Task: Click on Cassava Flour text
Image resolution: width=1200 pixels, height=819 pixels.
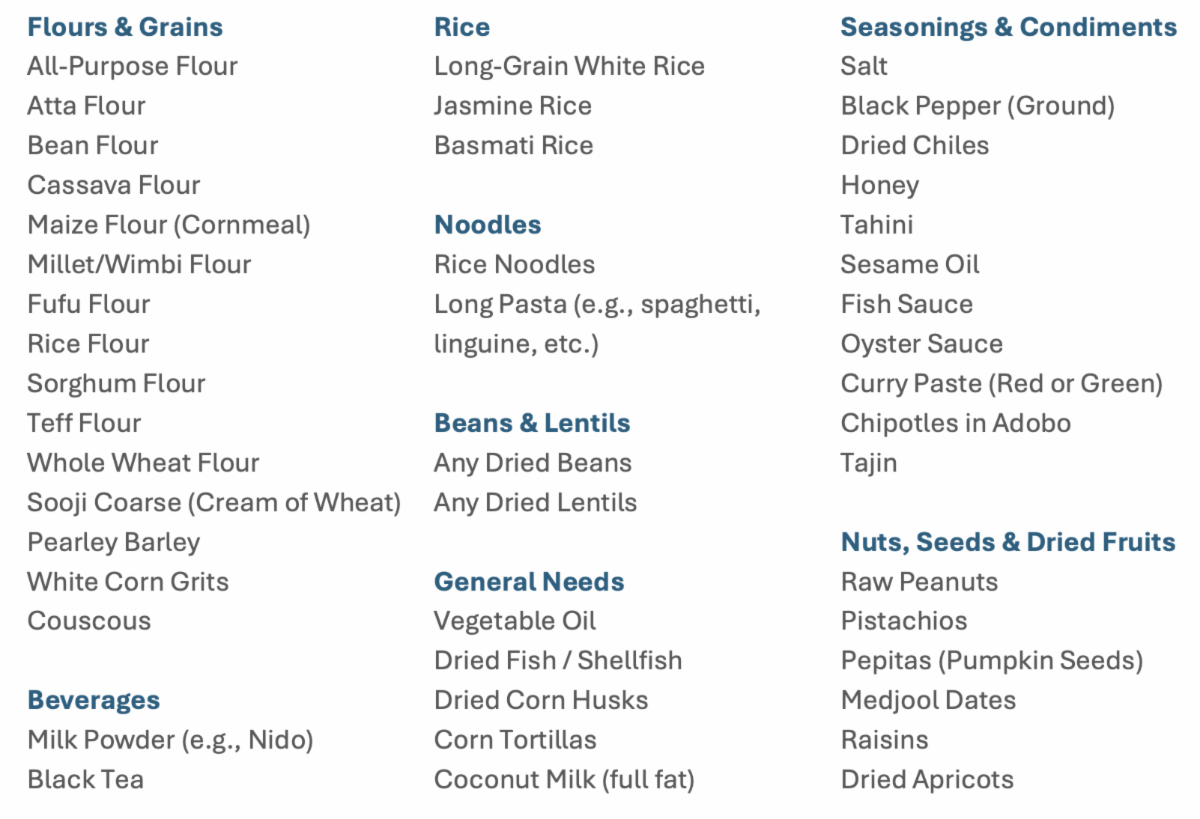Action: [114, 185]
